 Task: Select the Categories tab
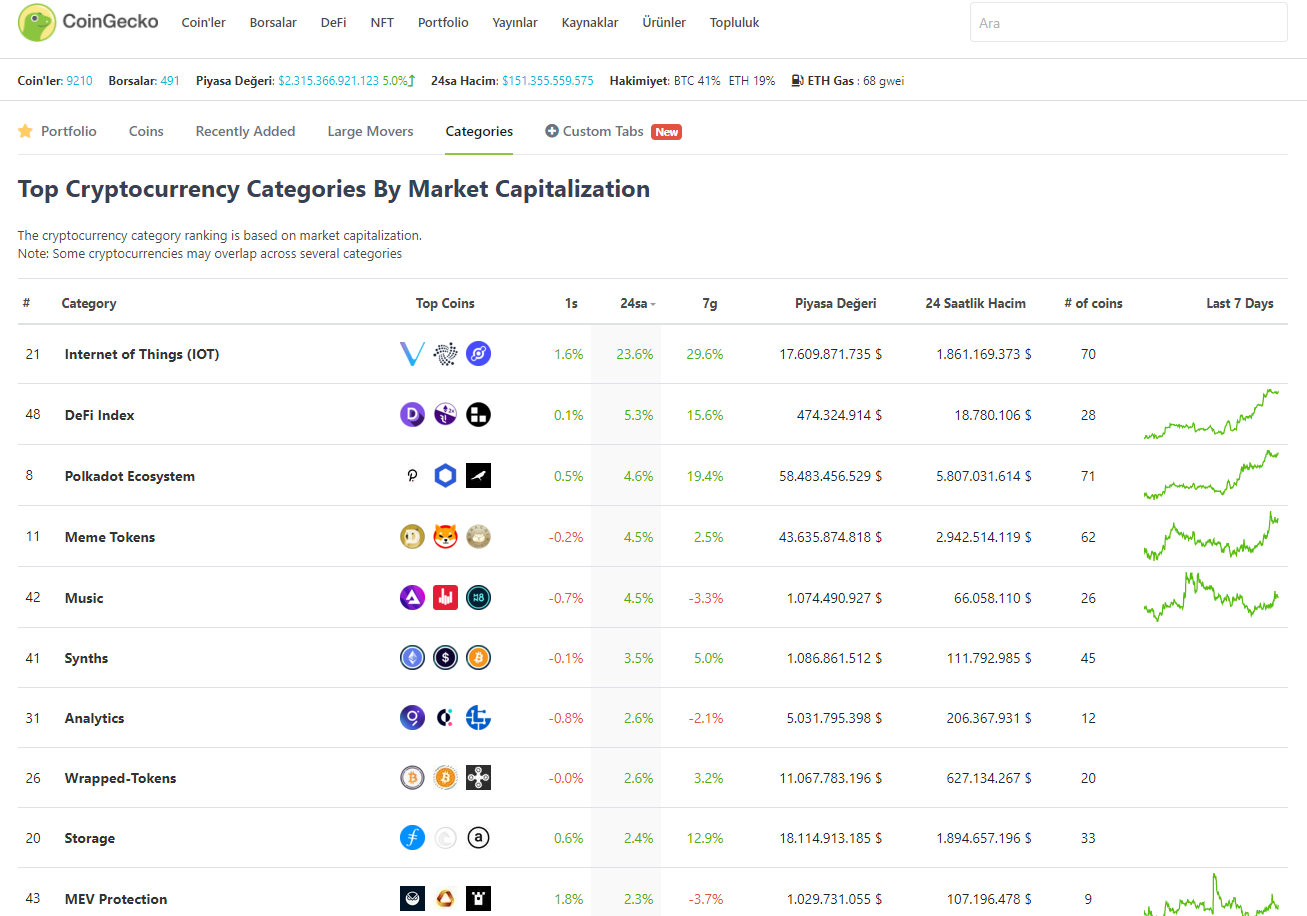pyautogui.click(x=479, y=131)
